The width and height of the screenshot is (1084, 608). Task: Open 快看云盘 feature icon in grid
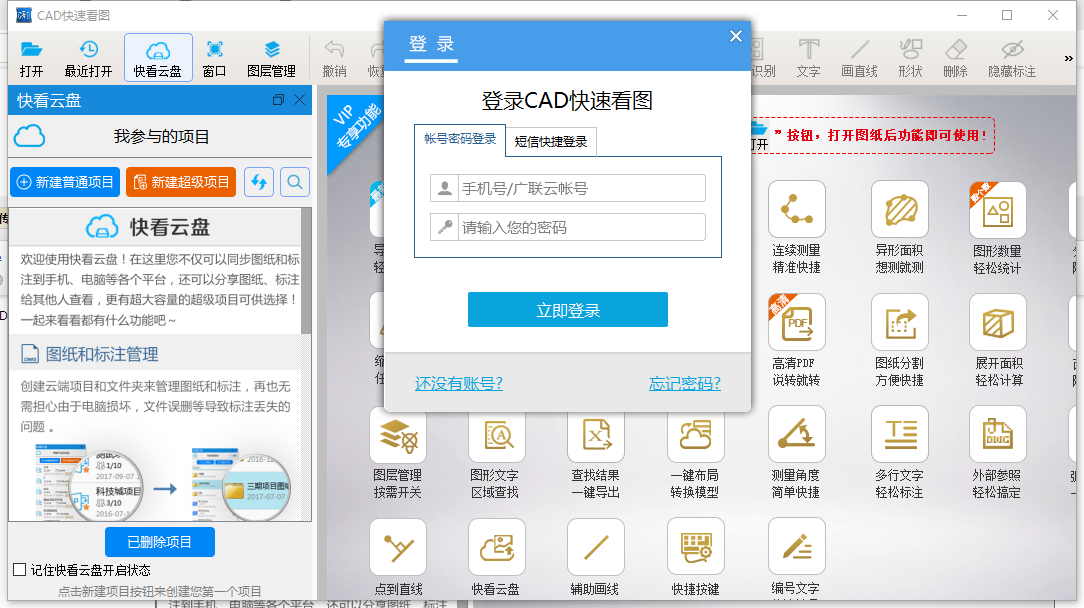pos(496,547)
